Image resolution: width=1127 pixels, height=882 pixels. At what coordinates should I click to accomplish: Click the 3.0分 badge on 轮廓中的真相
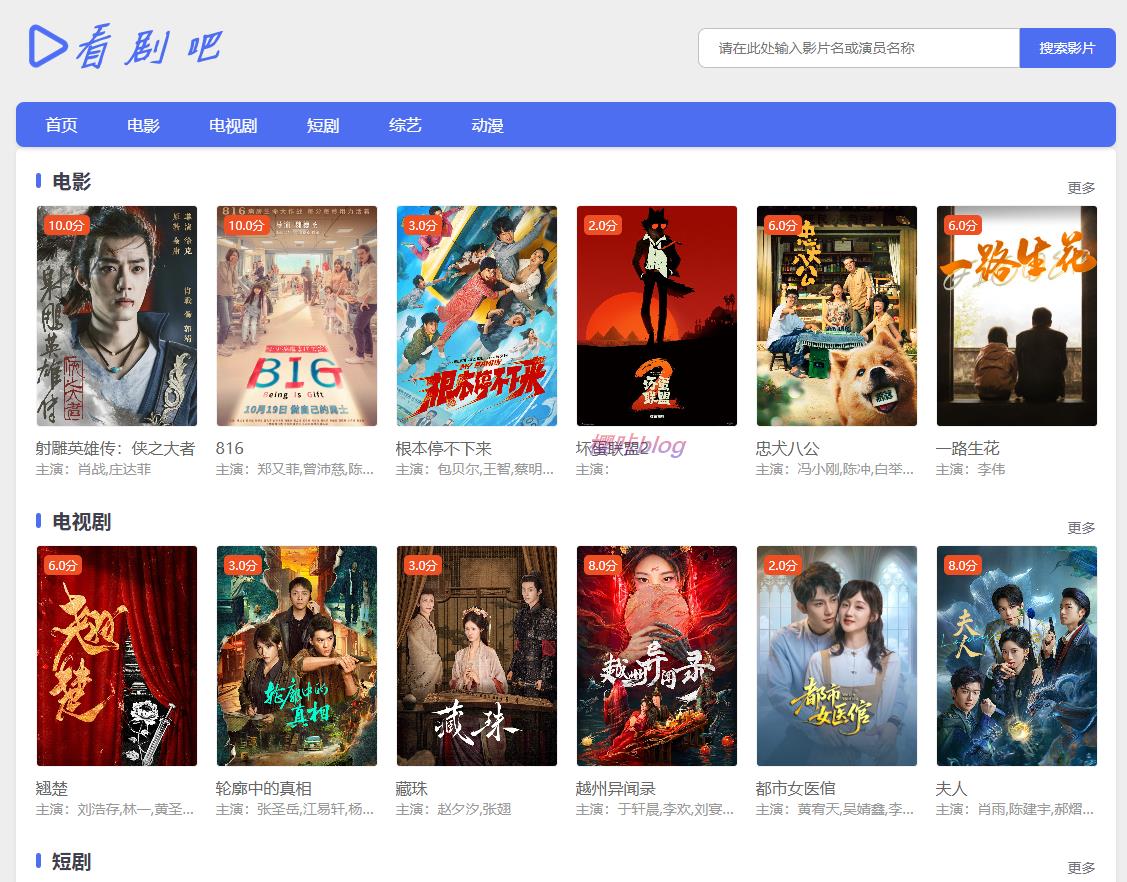[243, 565]
